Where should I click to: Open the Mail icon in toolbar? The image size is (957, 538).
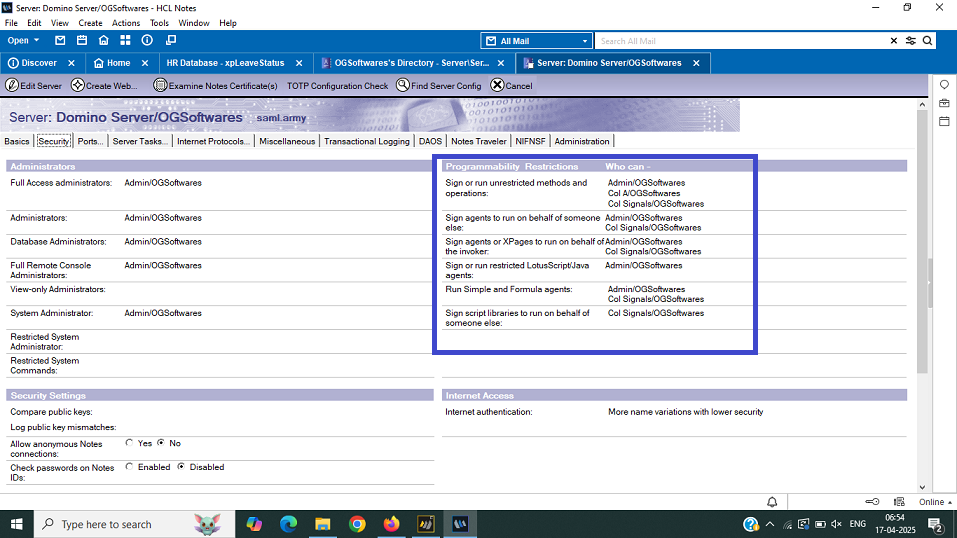tap(60, 40)
